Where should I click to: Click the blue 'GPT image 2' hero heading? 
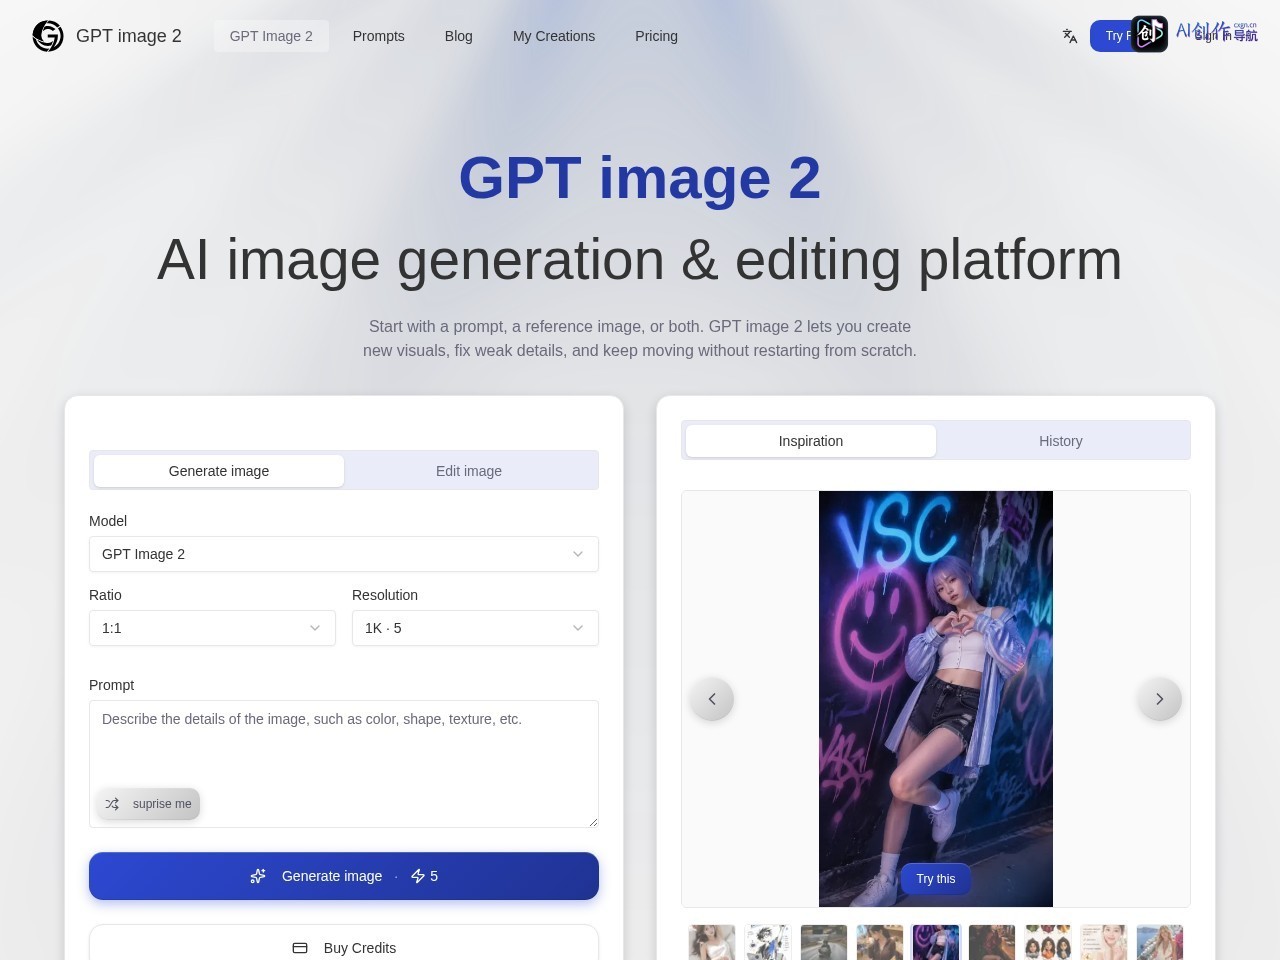click(x=640, y=178)
